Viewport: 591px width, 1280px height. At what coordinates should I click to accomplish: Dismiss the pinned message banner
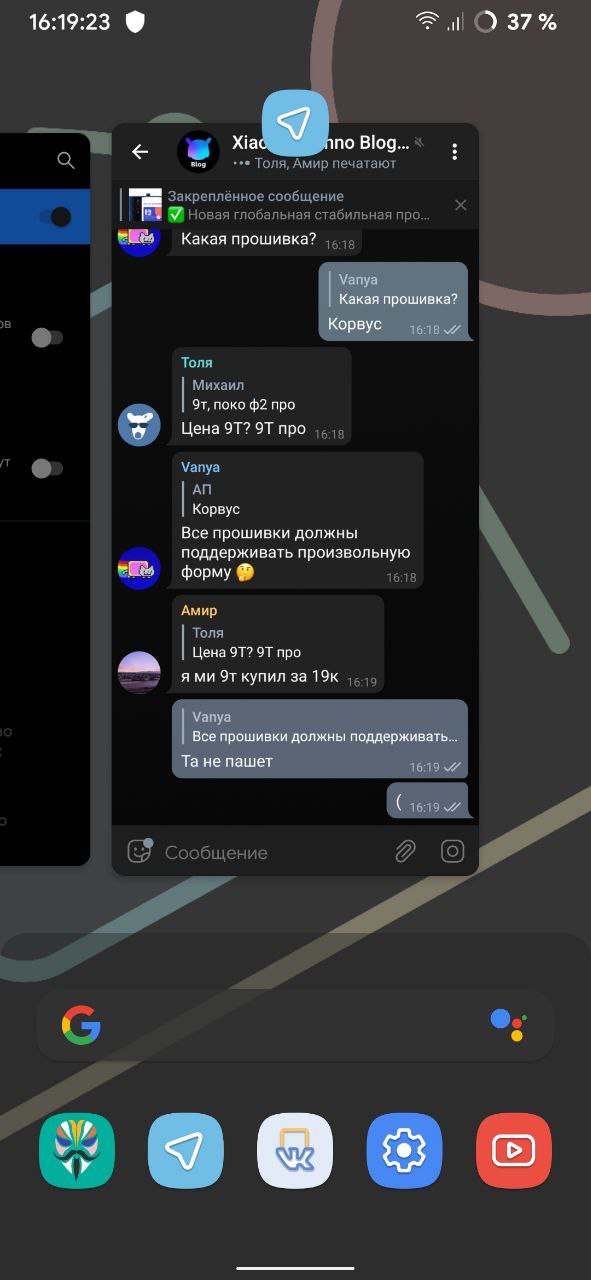click(x=460, y=205)
